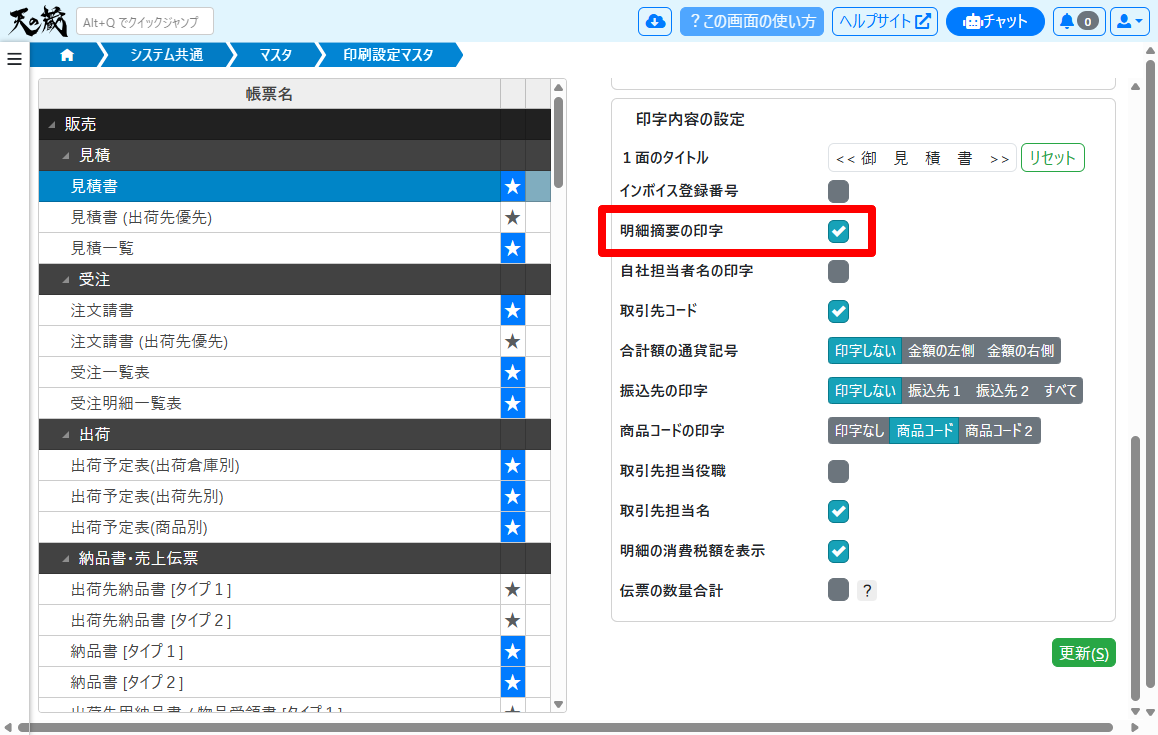Click the cloud download icon
The image size is (1158, 735).
(655, 21)
